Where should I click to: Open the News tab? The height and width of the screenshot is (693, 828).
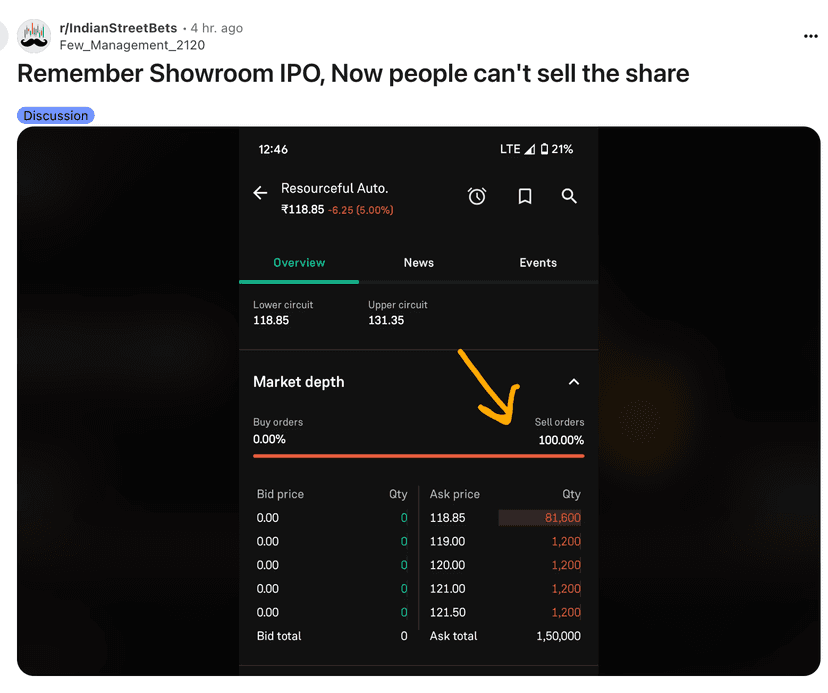click(418, 263)
